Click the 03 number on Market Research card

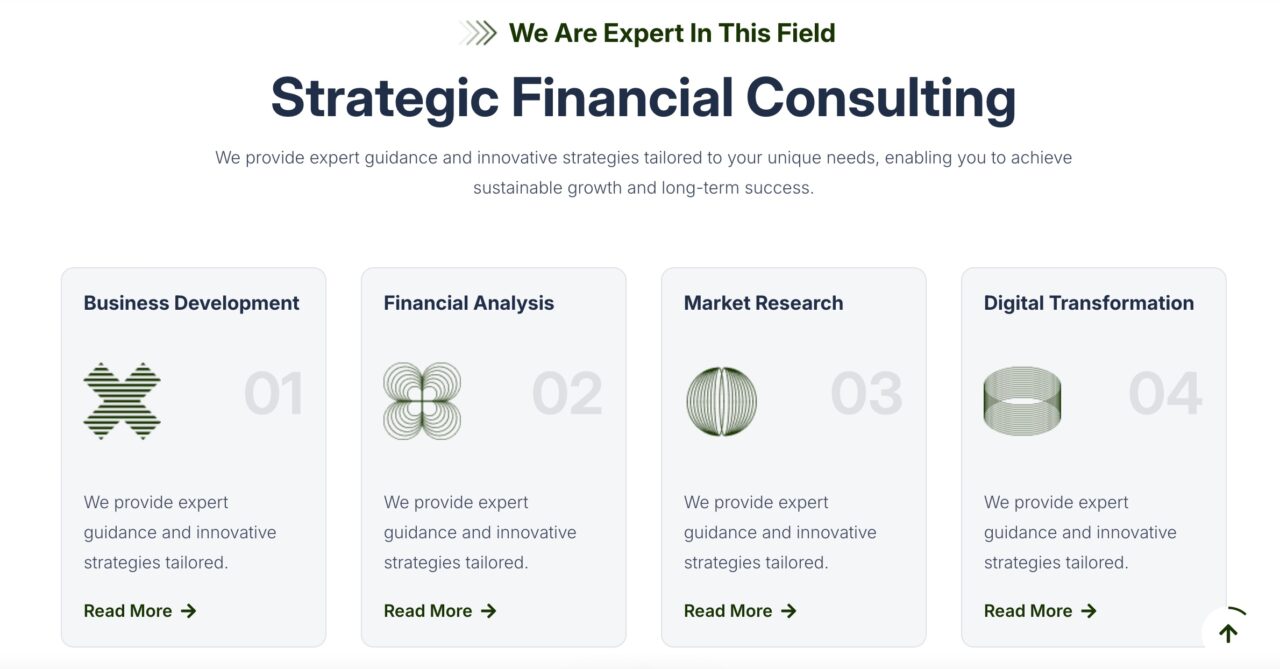pyautogui.click(x=866, y=393)
